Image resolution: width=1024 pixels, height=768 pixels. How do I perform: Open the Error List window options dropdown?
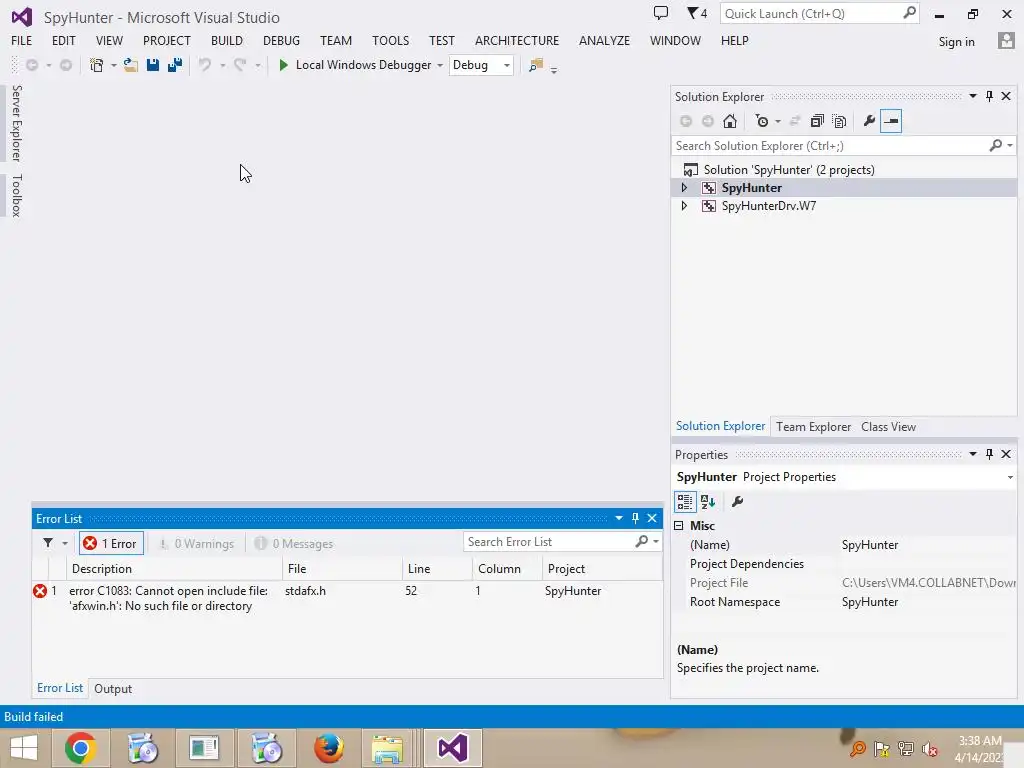point(619,519)
